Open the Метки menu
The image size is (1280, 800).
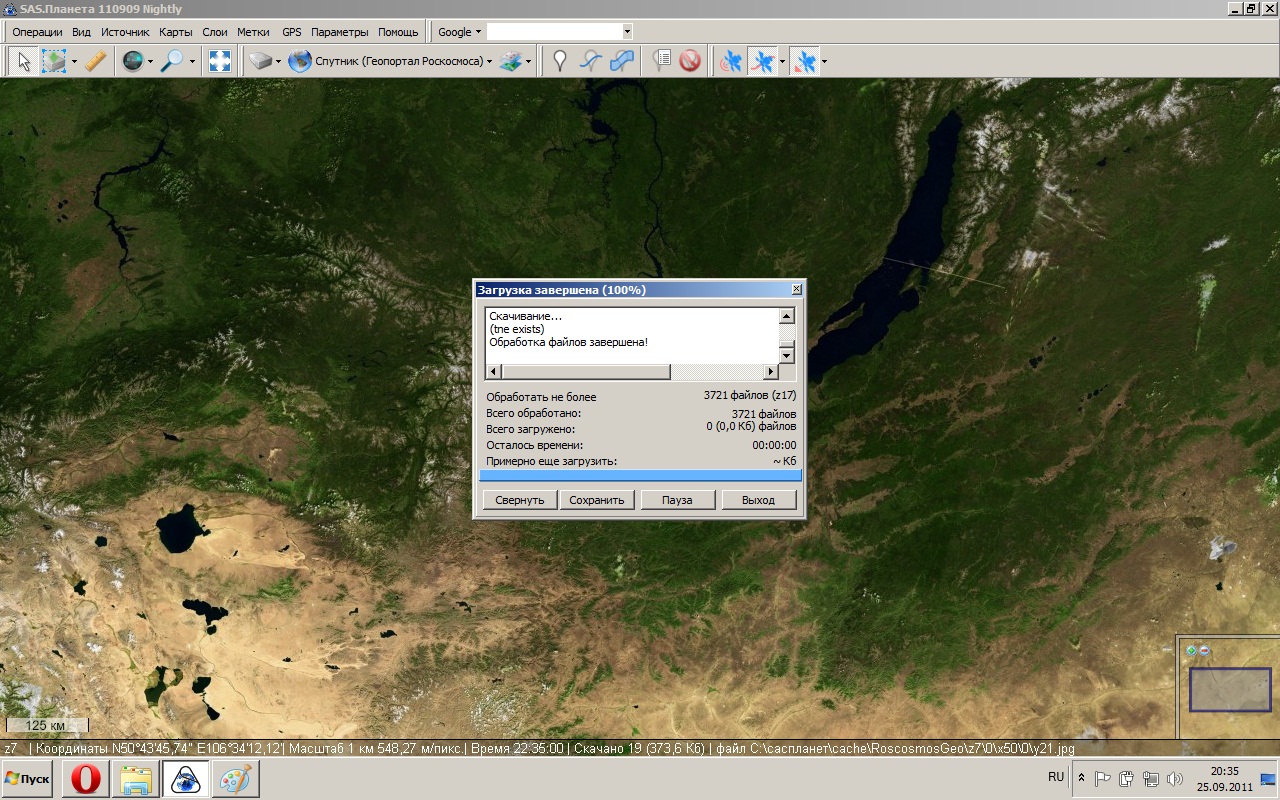[253, 32]
